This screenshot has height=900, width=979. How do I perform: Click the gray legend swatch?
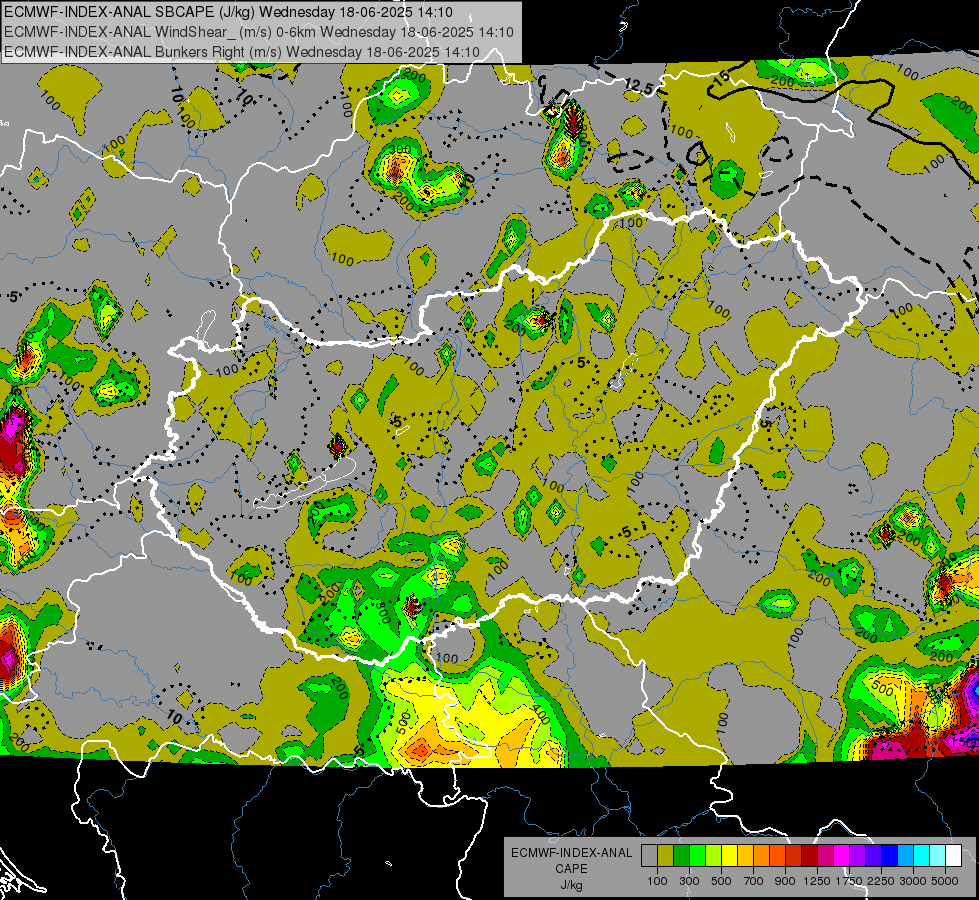pyautogui.click(x=649, y=855)
